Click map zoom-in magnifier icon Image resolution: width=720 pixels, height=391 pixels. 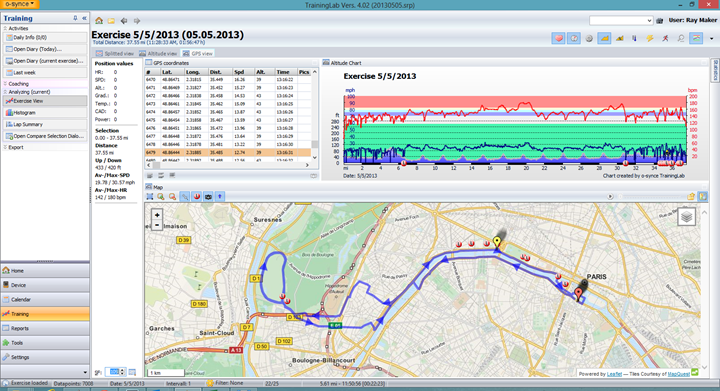click(161, 197)
